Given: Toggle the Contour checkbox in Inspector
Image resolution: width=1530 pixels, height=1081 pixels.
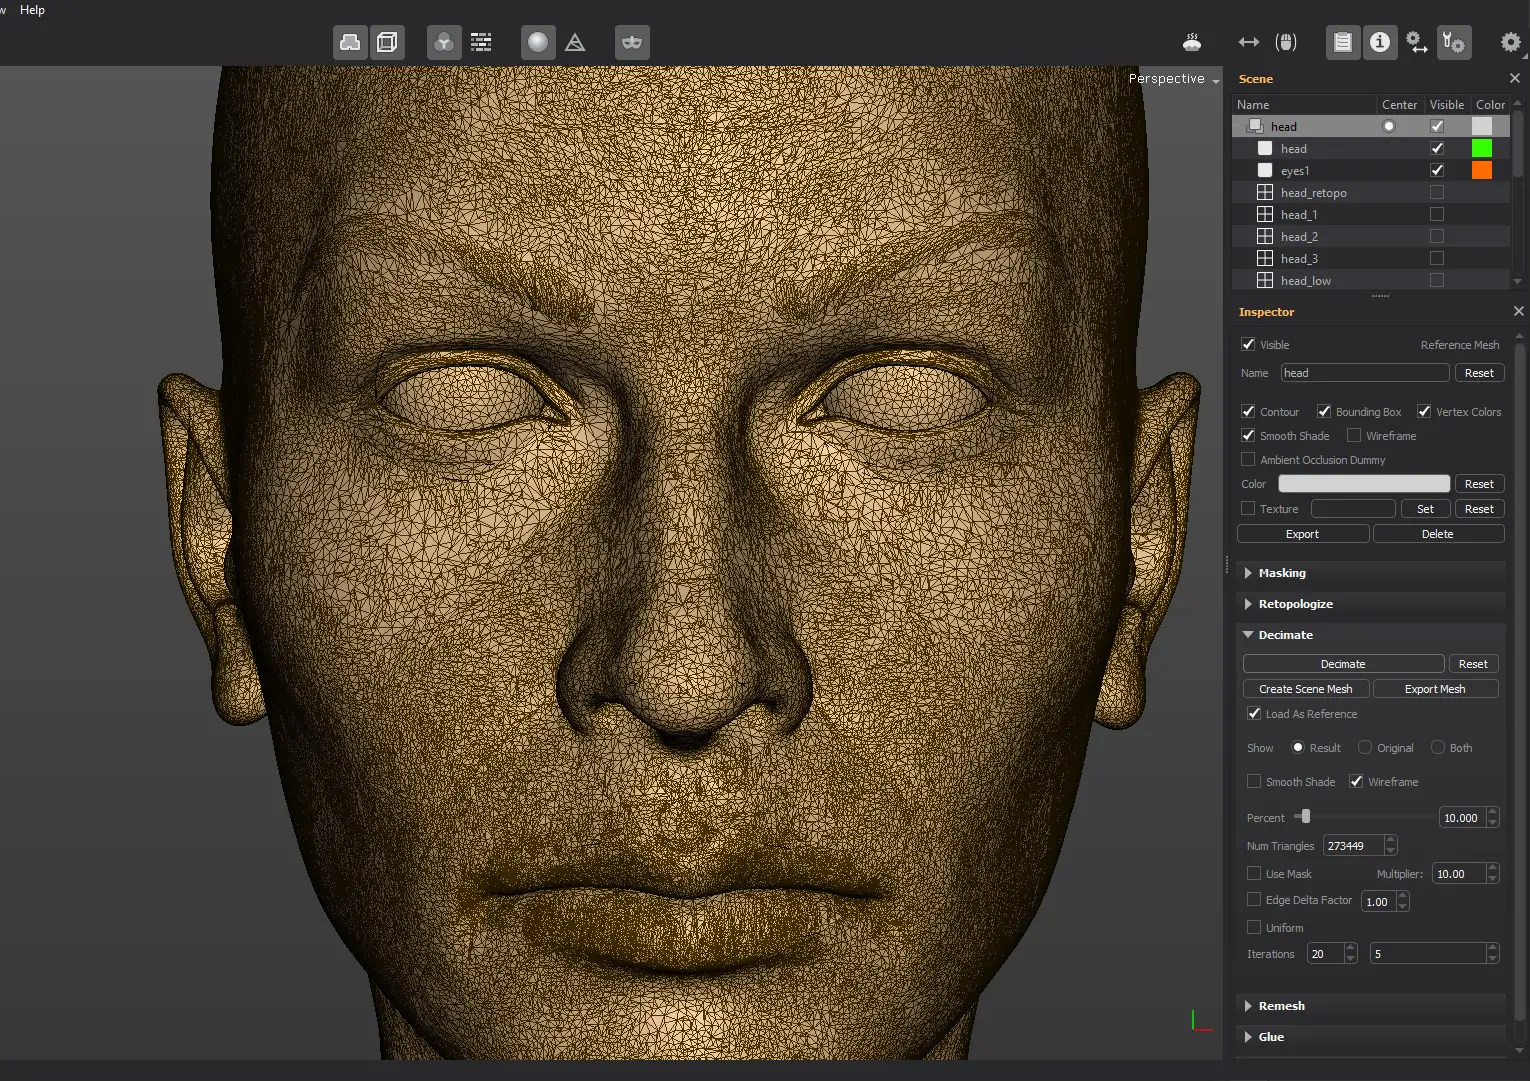Looking at the screenshot, I should tap(1248, 411).
